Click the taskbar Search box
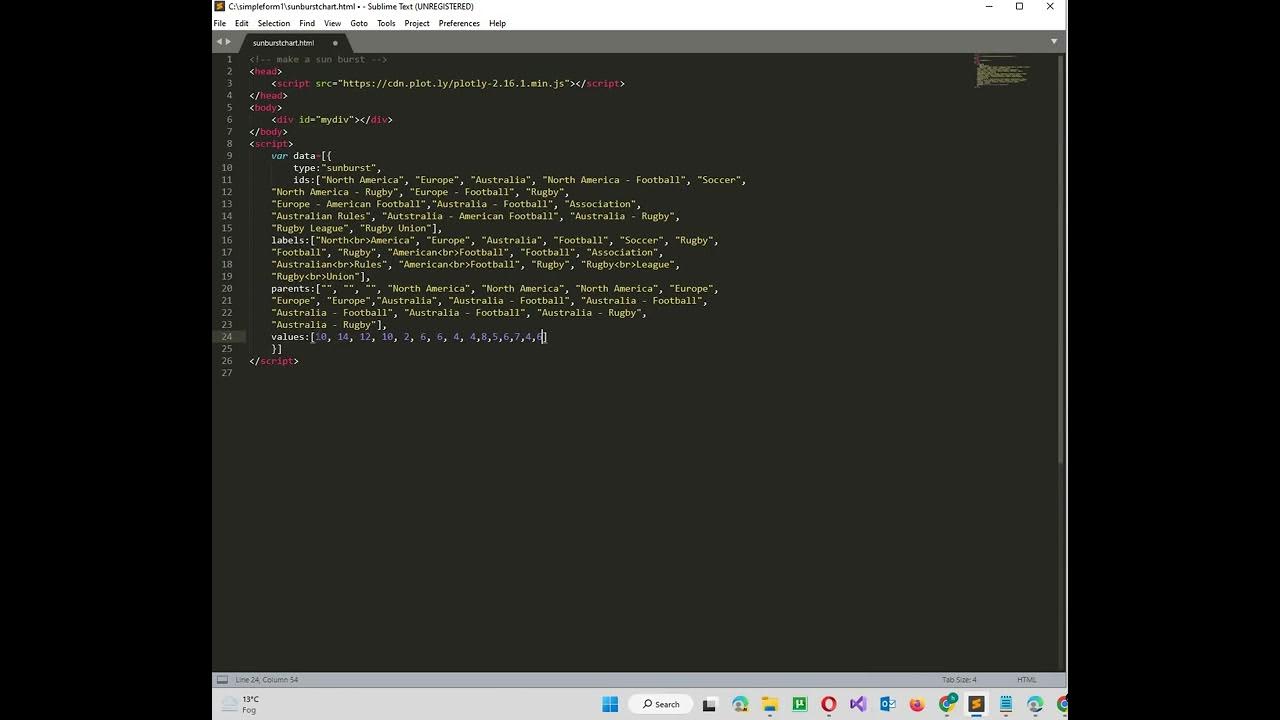This screenshot has width=1280, height=720. click(x=660, y=704)
